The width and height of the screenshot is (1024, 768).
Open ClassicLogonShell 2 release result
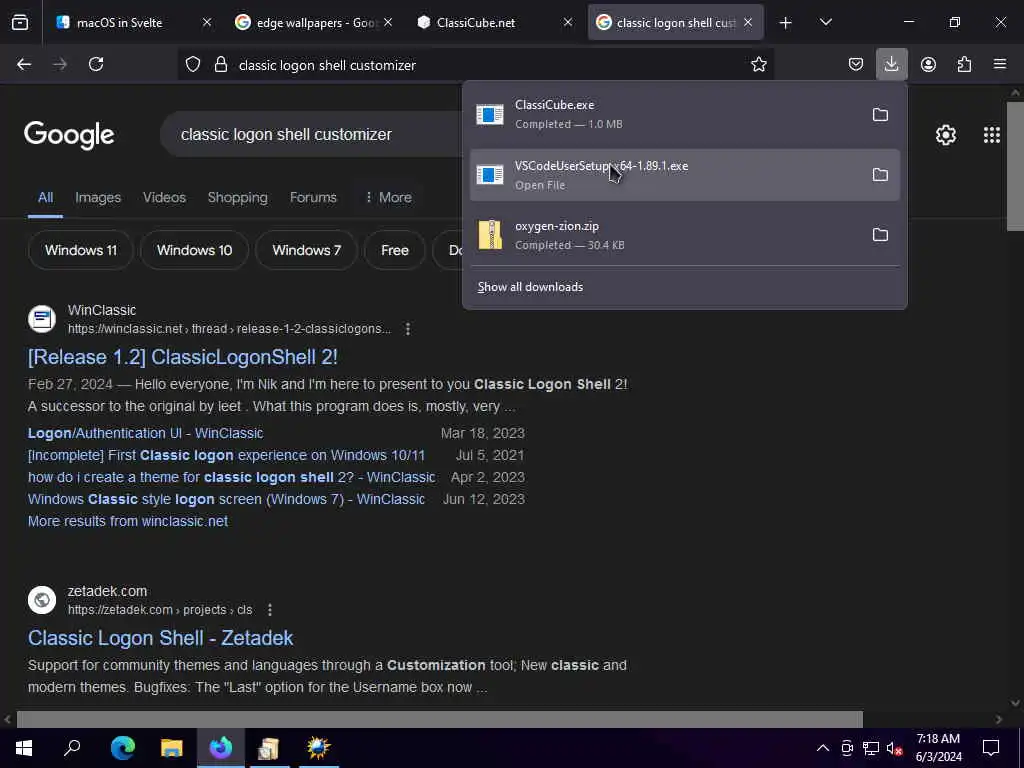tap(183, 357)
